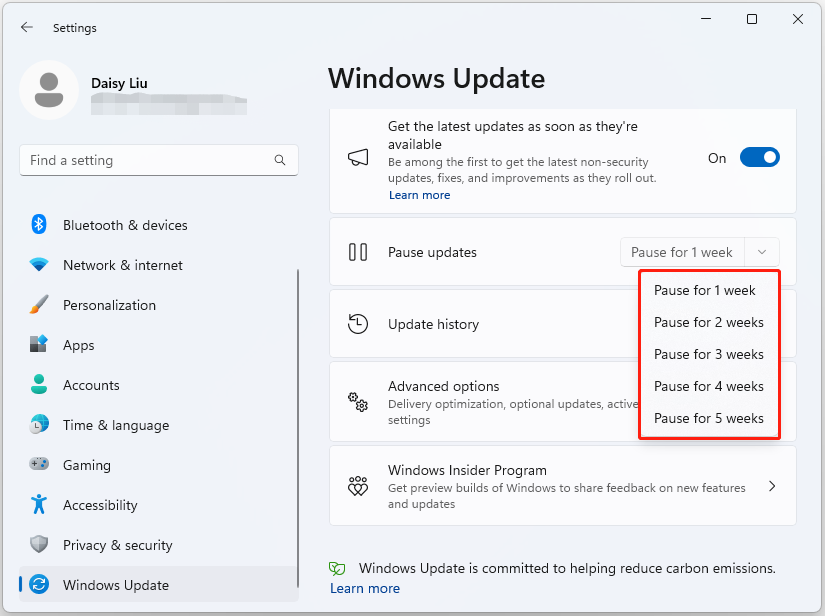Click the sidebar vertical scrollbar
The width and height of the screenshot is (825, 616).
pyautogui.click(x=298, y=429)
